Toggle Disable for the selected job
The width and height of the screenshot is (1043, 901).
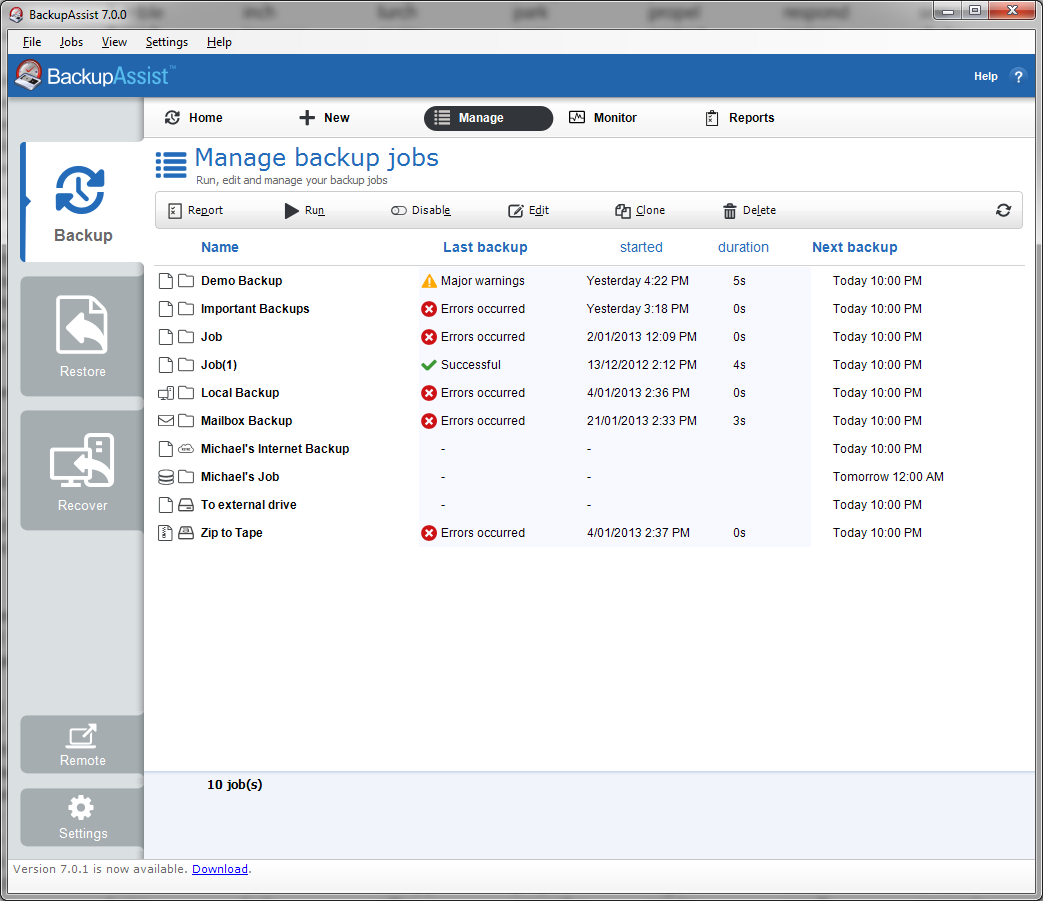420,210
